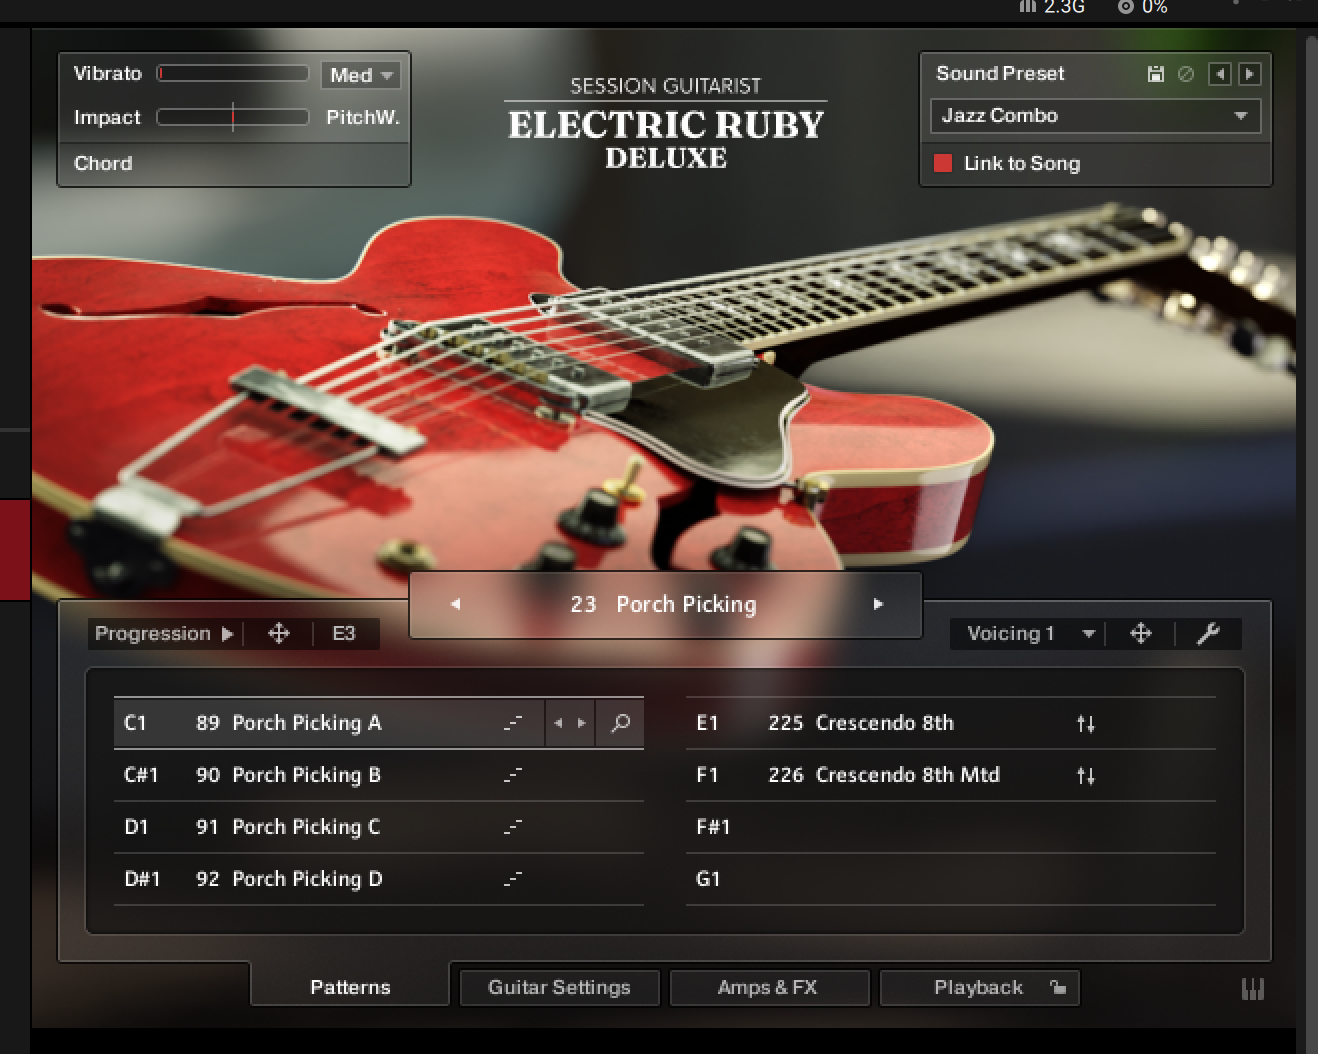Select the empty G1 pattern slot
The image size is (1318, 1054).
click(951, 879)
